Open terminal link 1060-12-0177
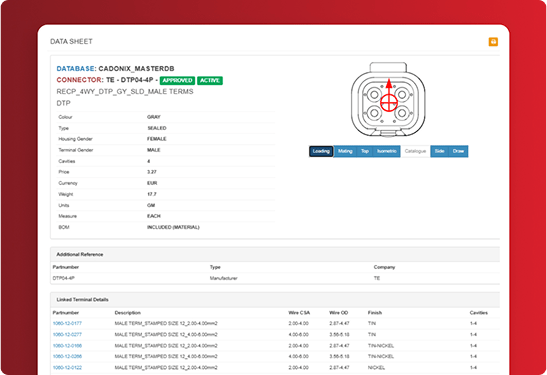The width and height of the screenshot is (547, 375). (67, 324)
